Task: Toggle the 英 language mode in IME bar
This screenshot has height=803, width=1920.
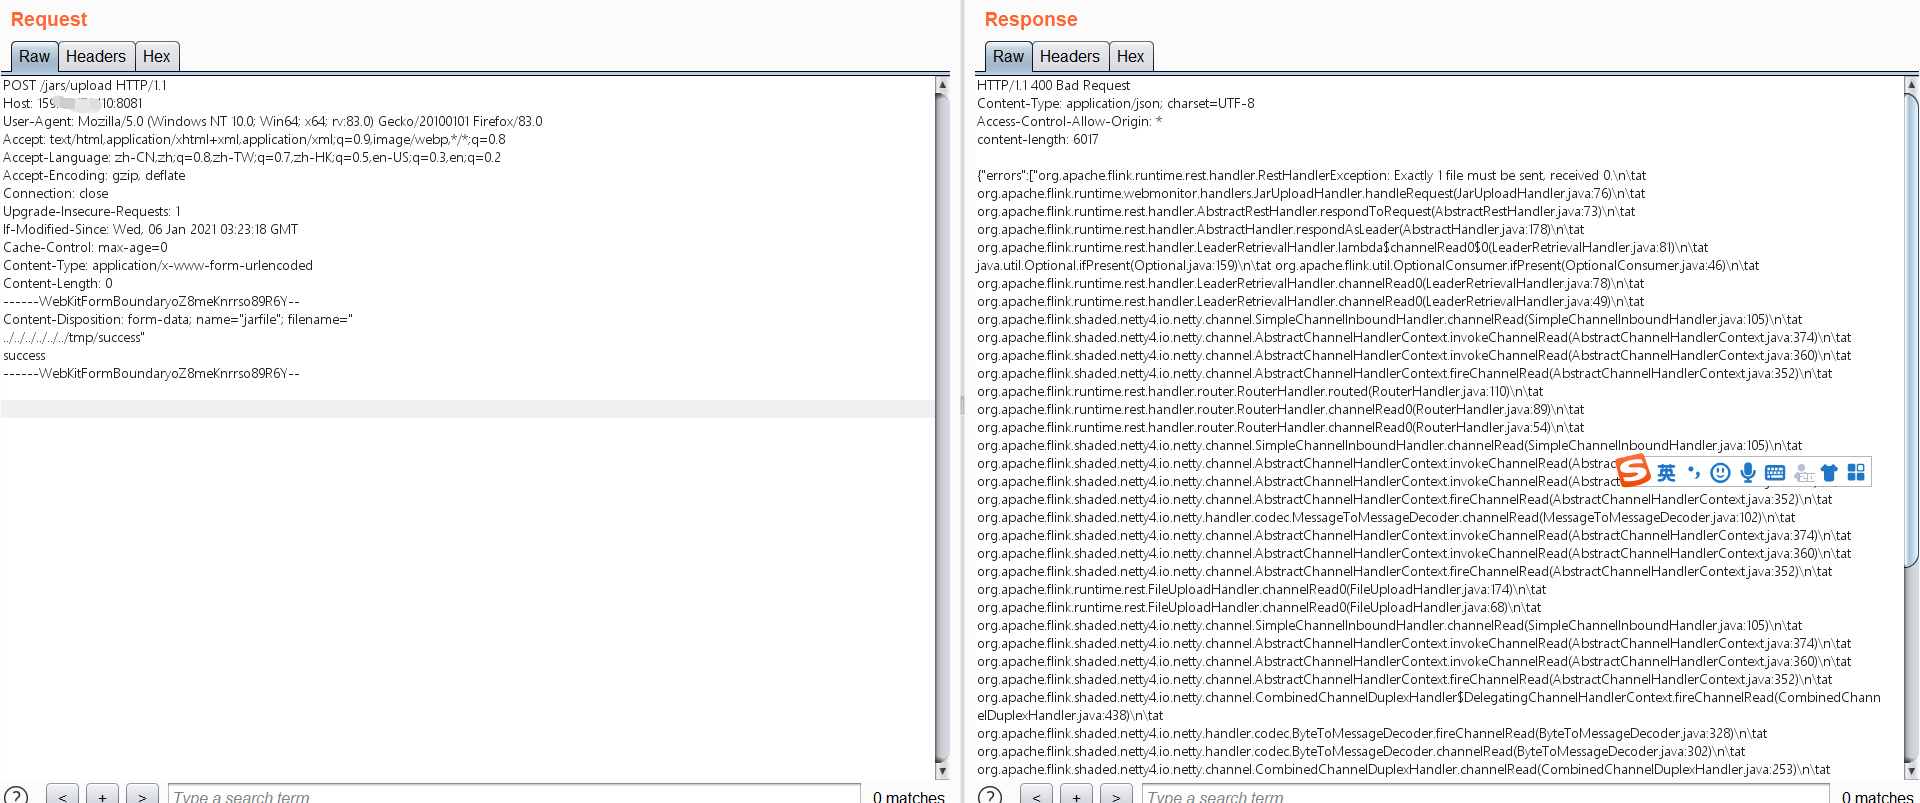Action: point(1666,473)
